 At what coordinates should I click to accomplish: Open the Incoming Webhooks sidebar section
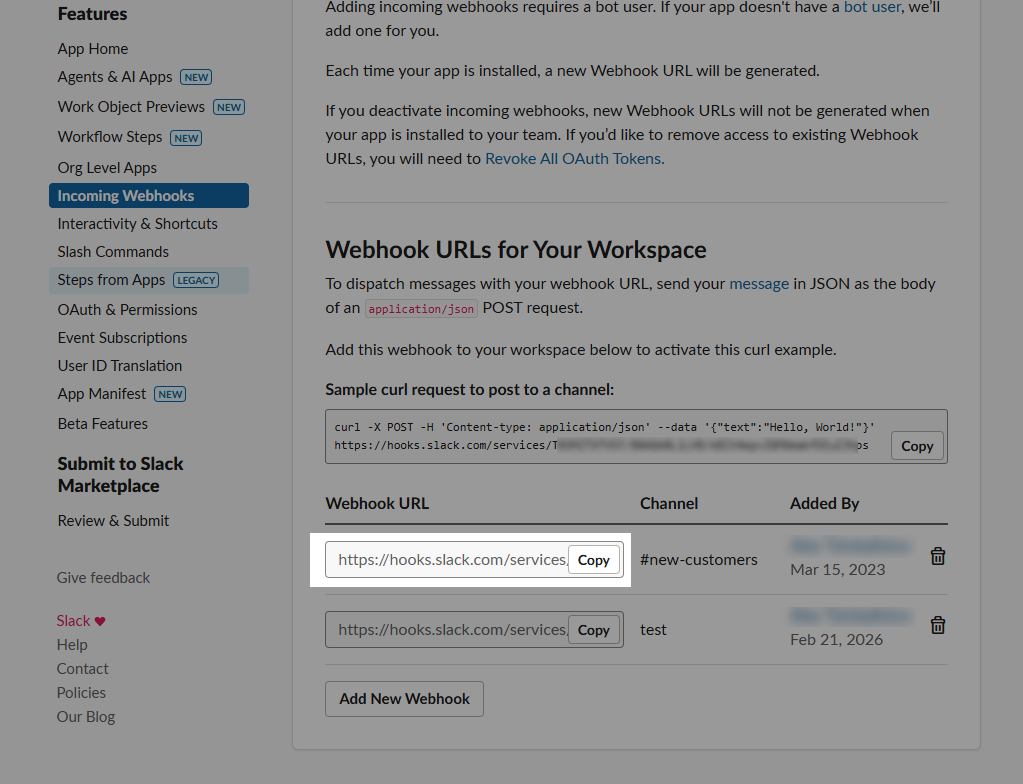pyautogui.click(x=126, y=195)
